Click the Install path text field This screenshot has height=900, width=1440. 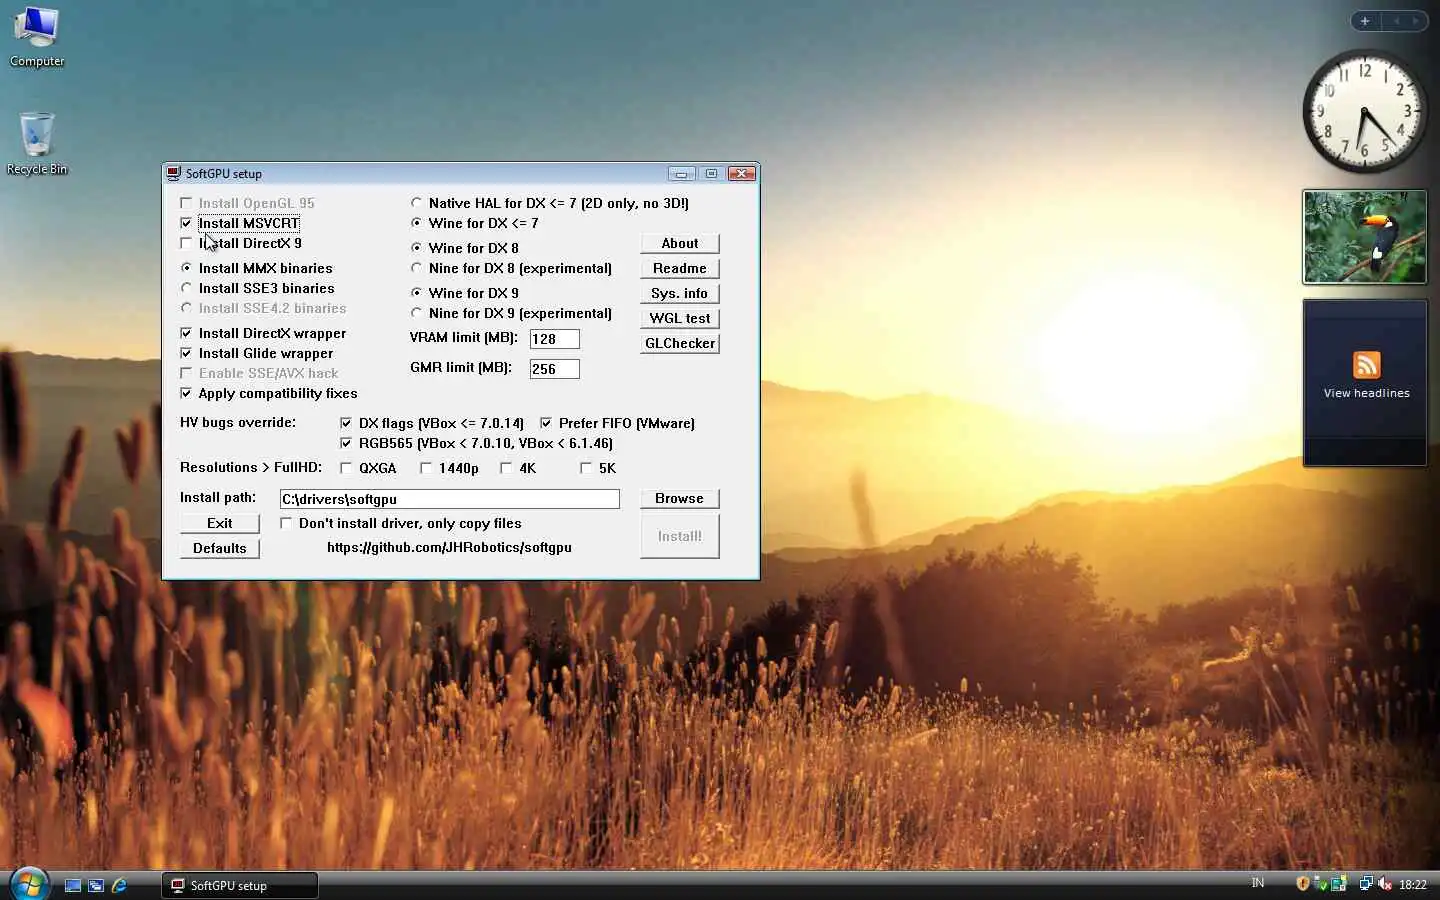[x=450, y=499]
